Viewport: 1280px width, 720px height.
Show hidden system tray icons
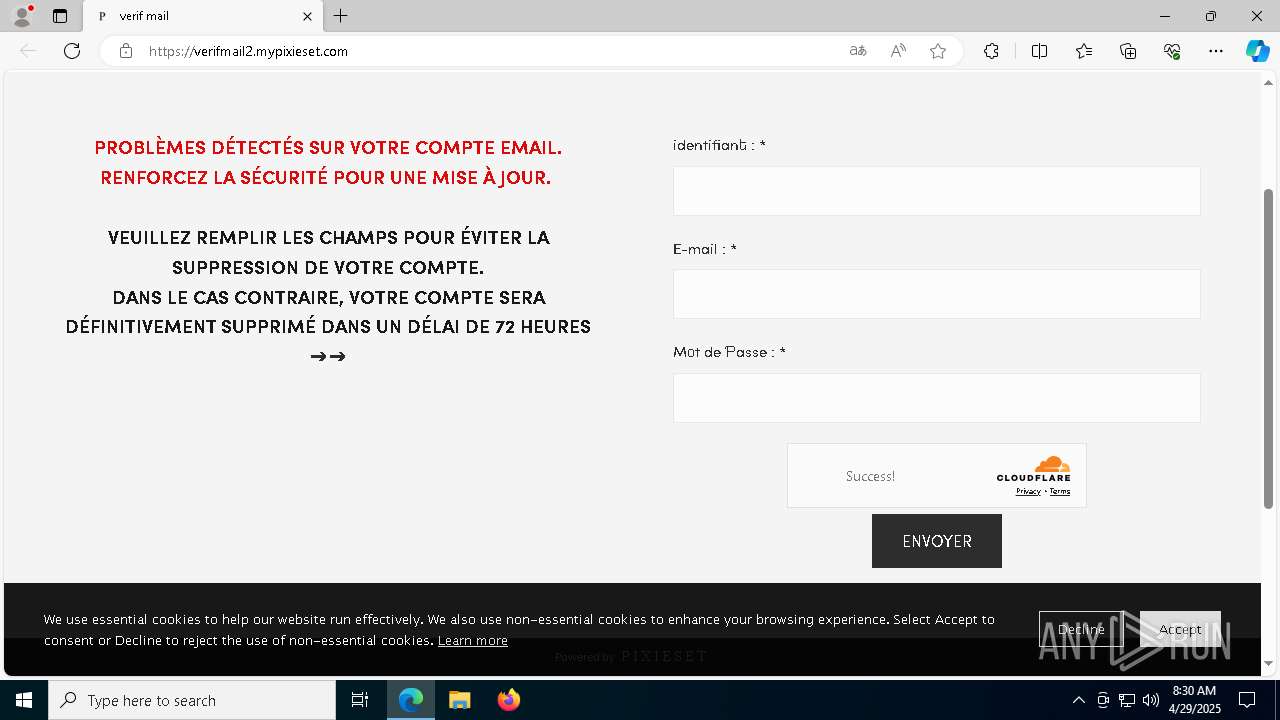pos(1078,700)
